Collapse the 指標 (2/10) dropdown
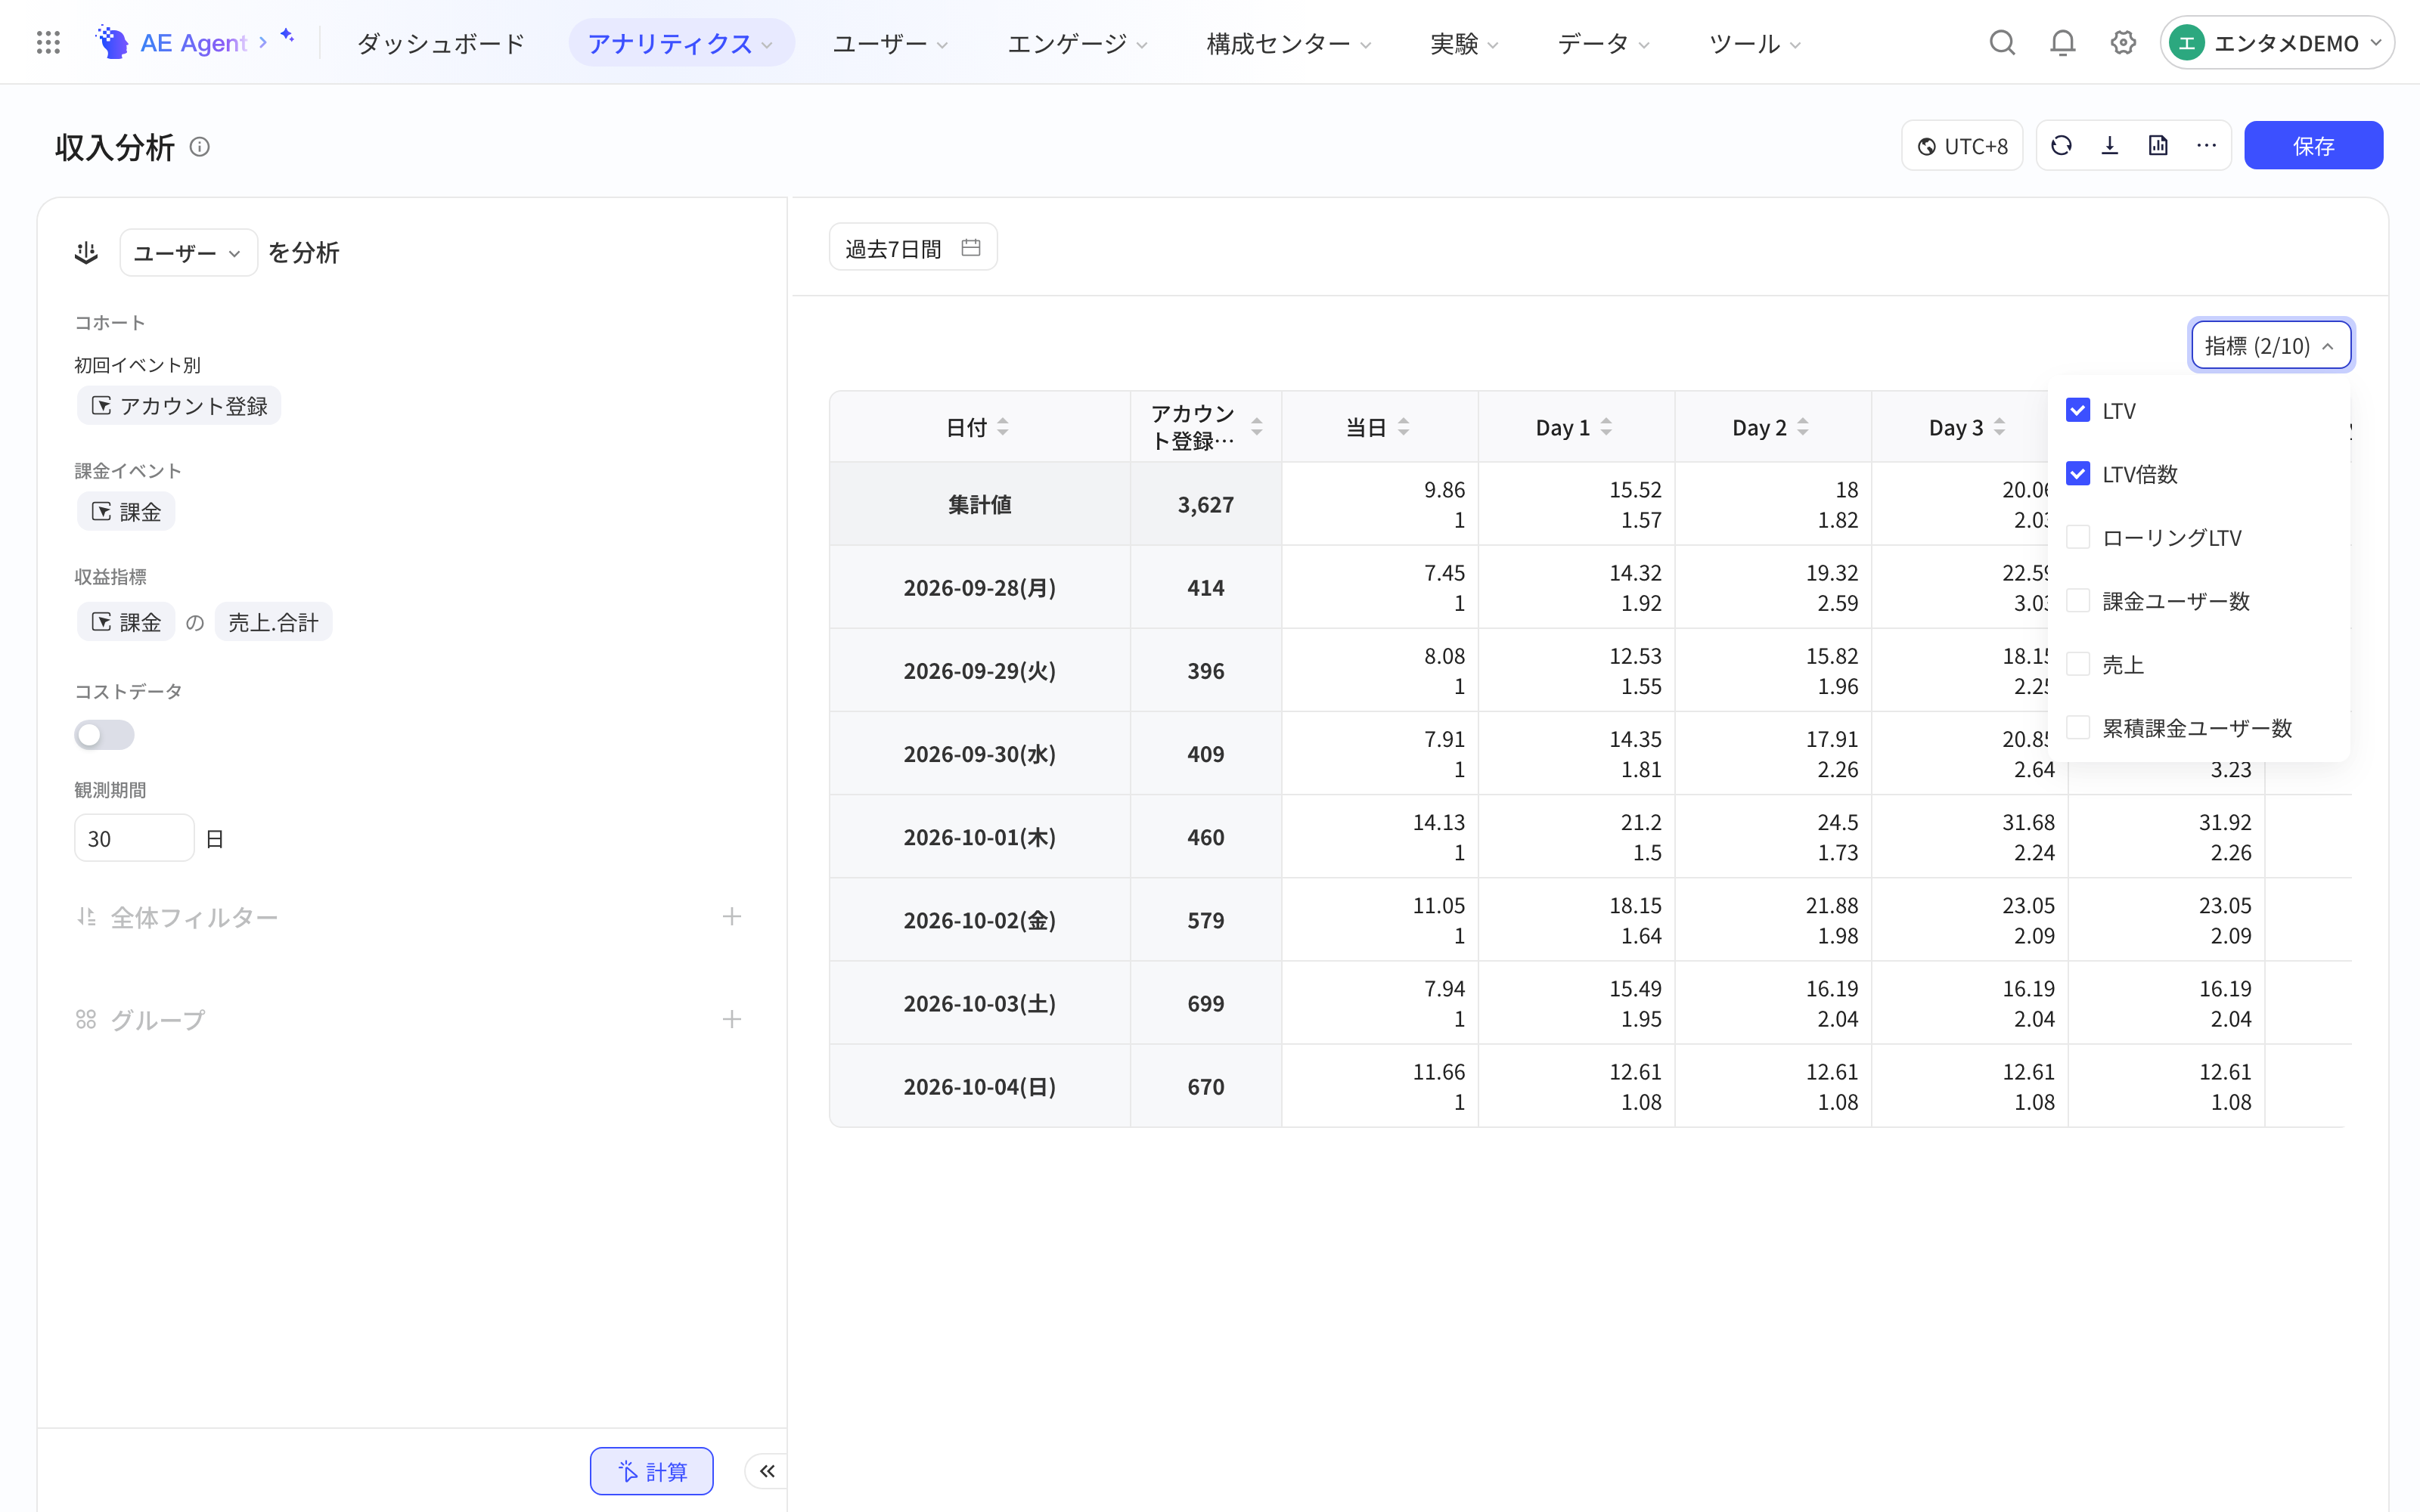The width and height of the screenshot is (2420, 1512). pyautogui.click(x=2270, y=345)
